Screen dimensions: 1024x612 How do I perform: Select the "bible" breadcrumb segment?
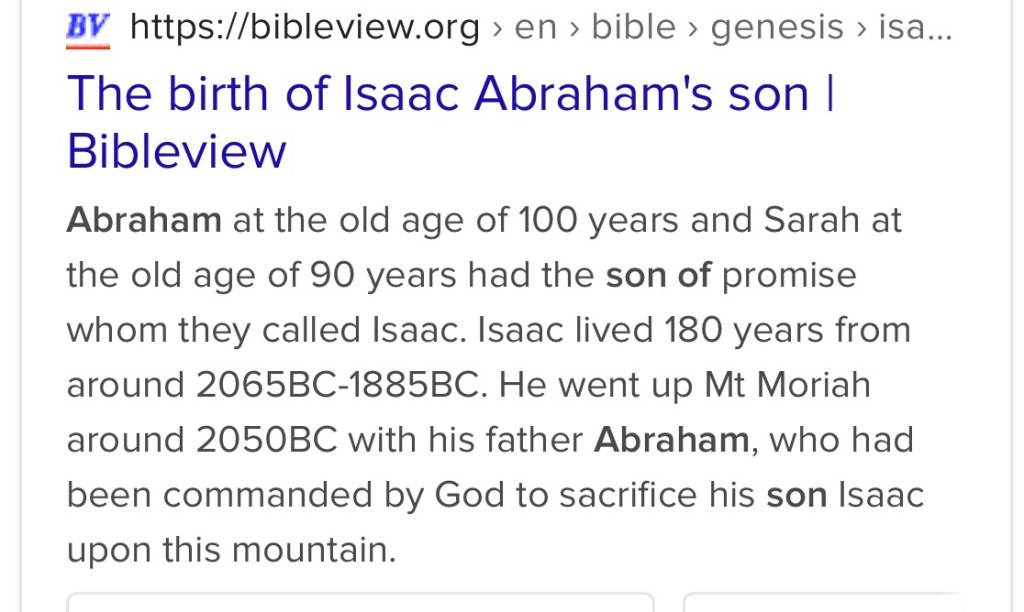(x=634, y=29)
